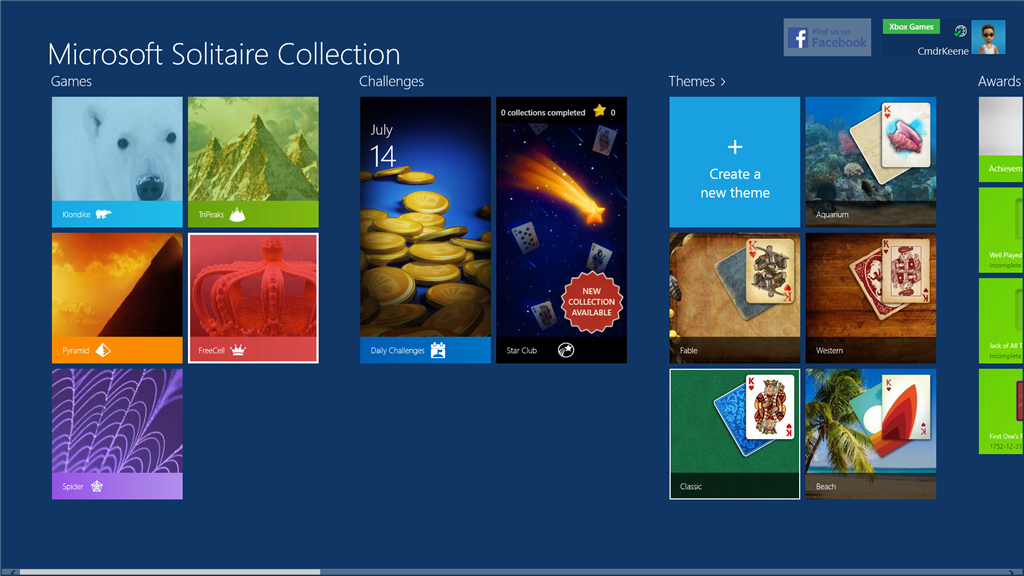The width and height of the screenshot is (1024, 576).
Task: Open the Klondike polar bear tile
Action: click(x=117, y=162)
